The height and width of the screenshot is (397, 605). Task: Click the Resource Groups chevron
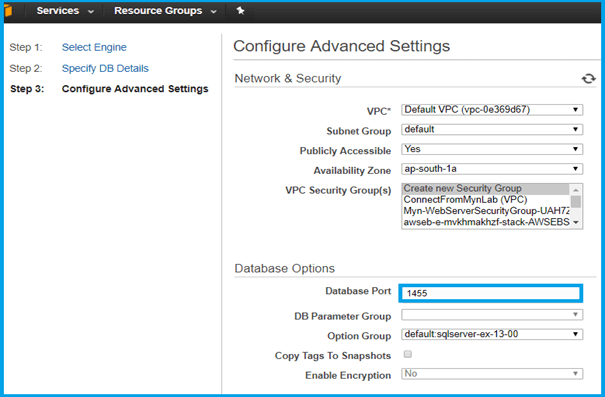[213, 12]
